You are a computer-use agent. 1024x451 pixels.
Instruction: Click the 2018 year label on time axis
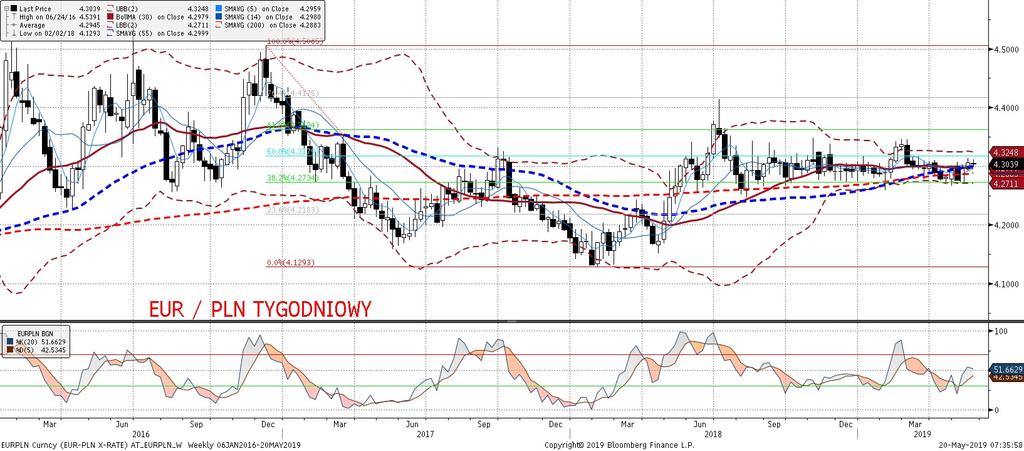tap(714, 433)
